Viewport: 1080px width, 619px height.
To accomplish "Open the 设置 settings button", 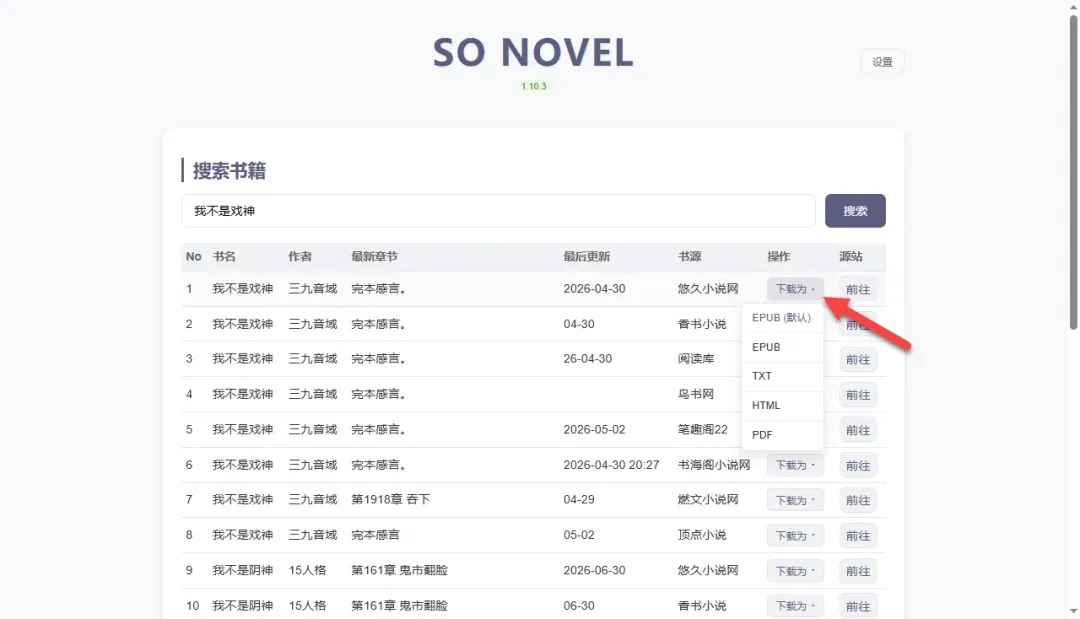I will coord(882,61).
